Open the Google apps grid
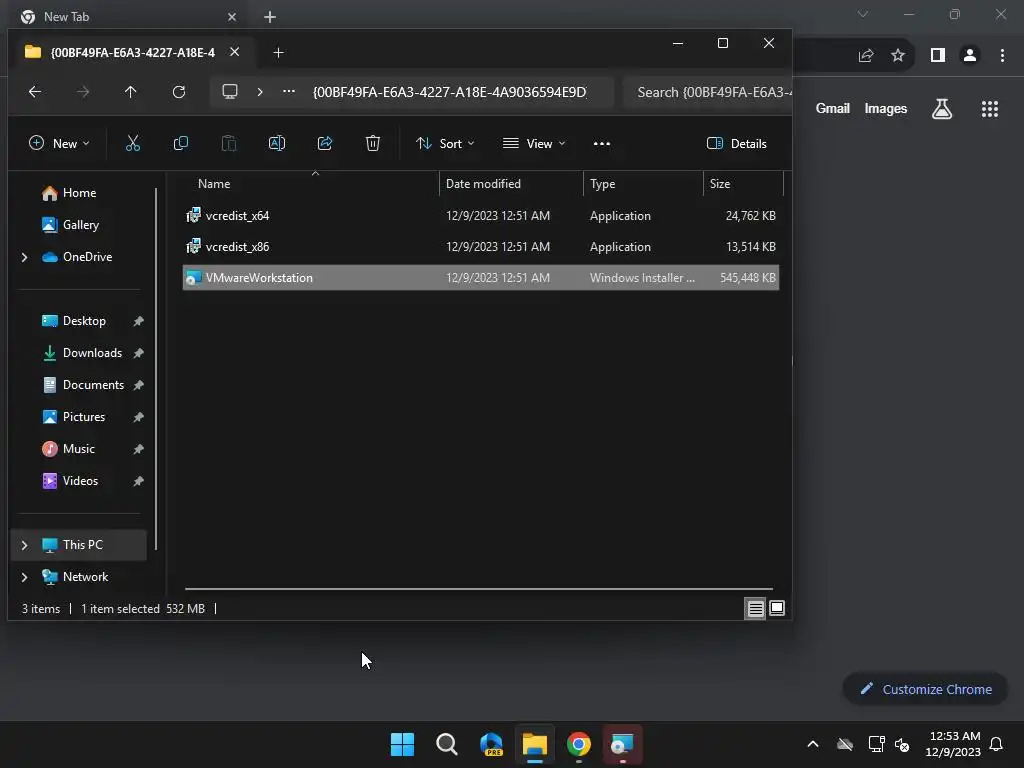 pyautogui.click(x=990, y=108)
